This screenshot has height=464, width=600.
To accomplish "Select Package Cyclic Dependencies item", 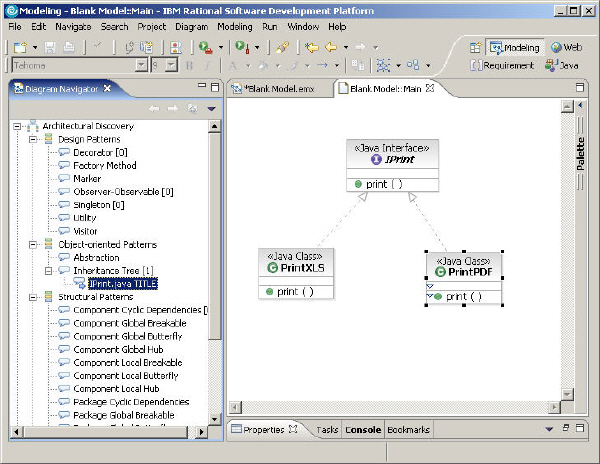I will click(x=131, y=402).
